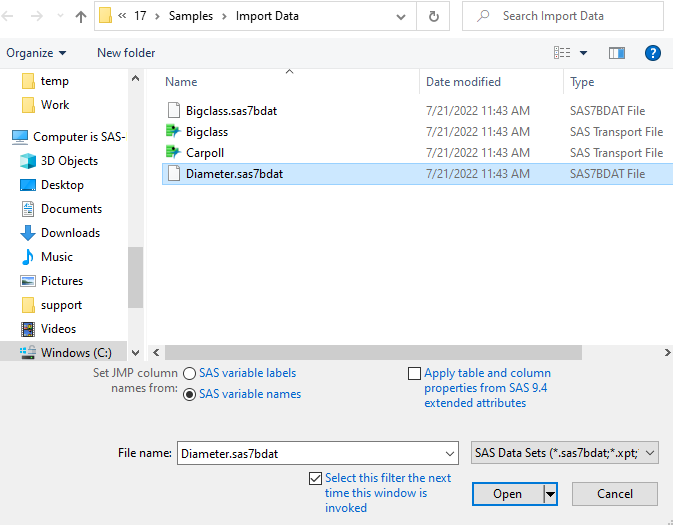Viewport: 673px width, 525px height.
Task: Open the view options dropdown arrow
Action: pyautogui.click(x=583, y=53)
